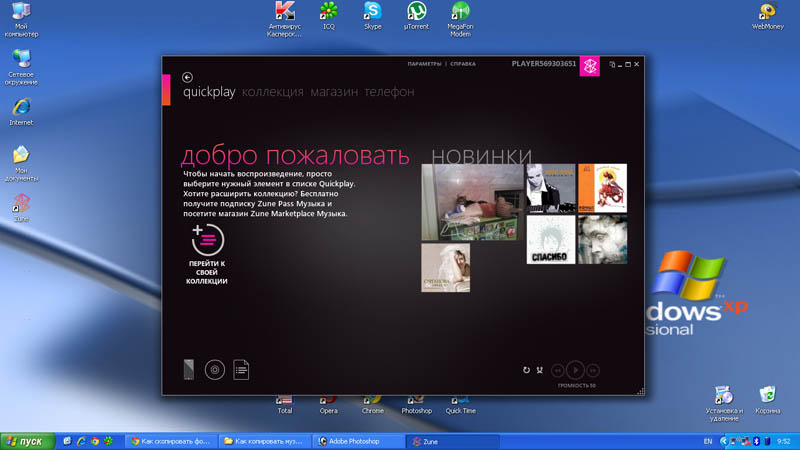Switch to Adobe Photoshop taskbar button
This screenshot has height=450, width=800.
(358, 441)
